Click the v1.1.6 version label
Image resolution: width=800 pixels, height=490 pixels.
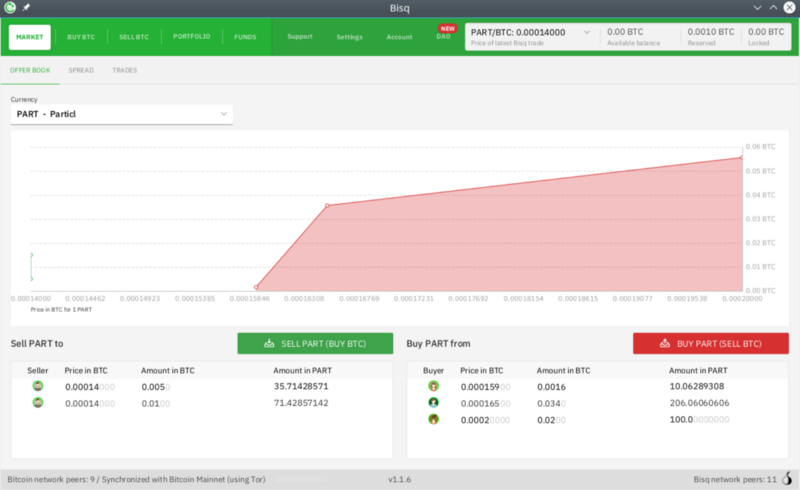(x=399, y=479)
